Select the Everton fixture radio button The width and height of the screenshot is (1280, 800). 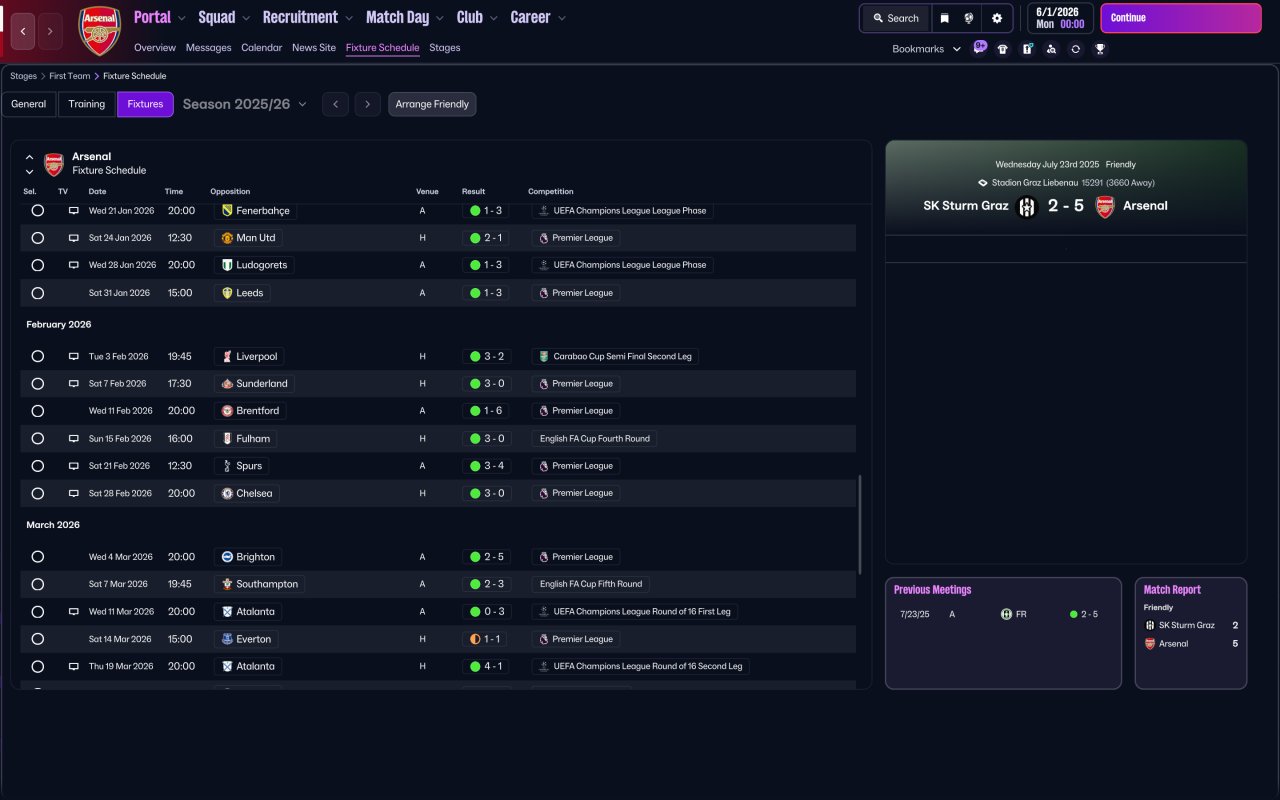click(x=38, y=639)
